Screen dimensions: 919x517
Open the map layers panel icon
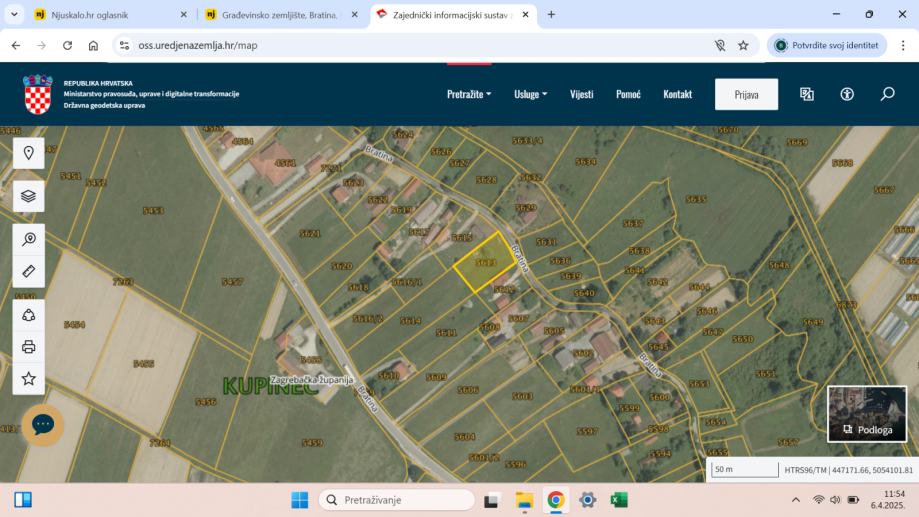[x=29, y=196]
